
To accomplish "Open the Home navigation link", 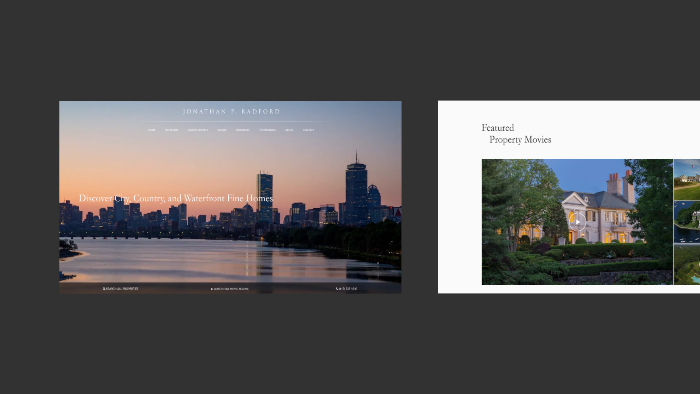I will [x=151, y=130].
